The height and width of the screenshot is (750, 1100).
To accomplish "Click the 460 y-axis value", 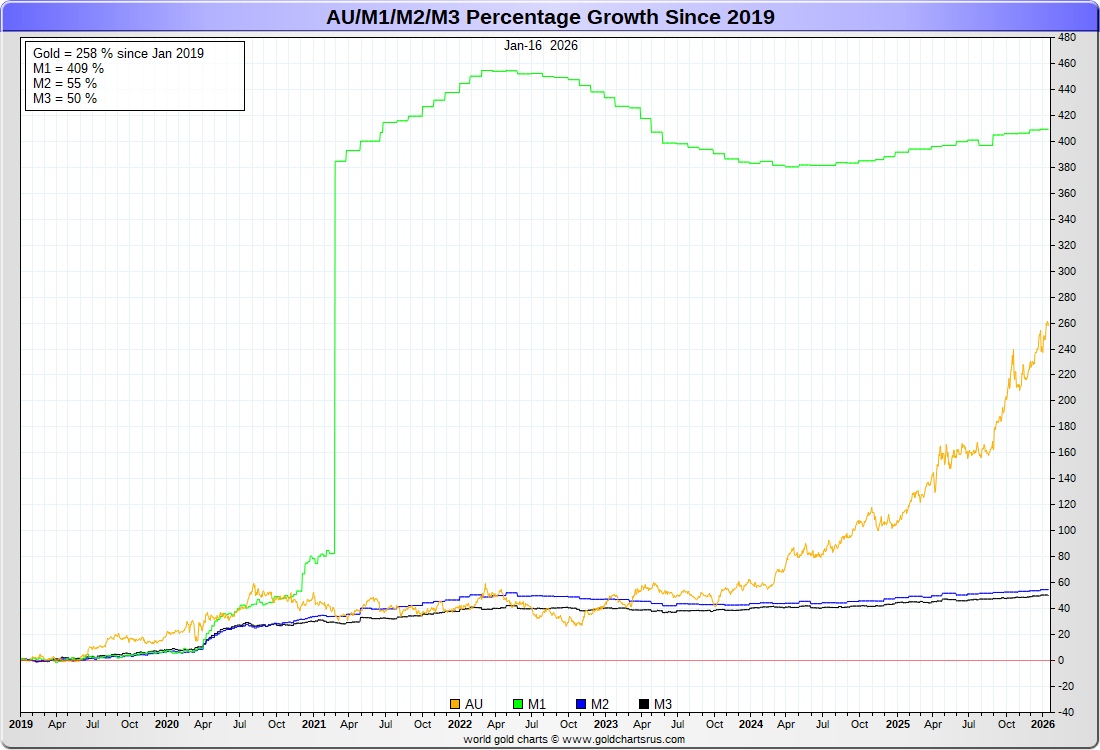I will (1067, 63).
